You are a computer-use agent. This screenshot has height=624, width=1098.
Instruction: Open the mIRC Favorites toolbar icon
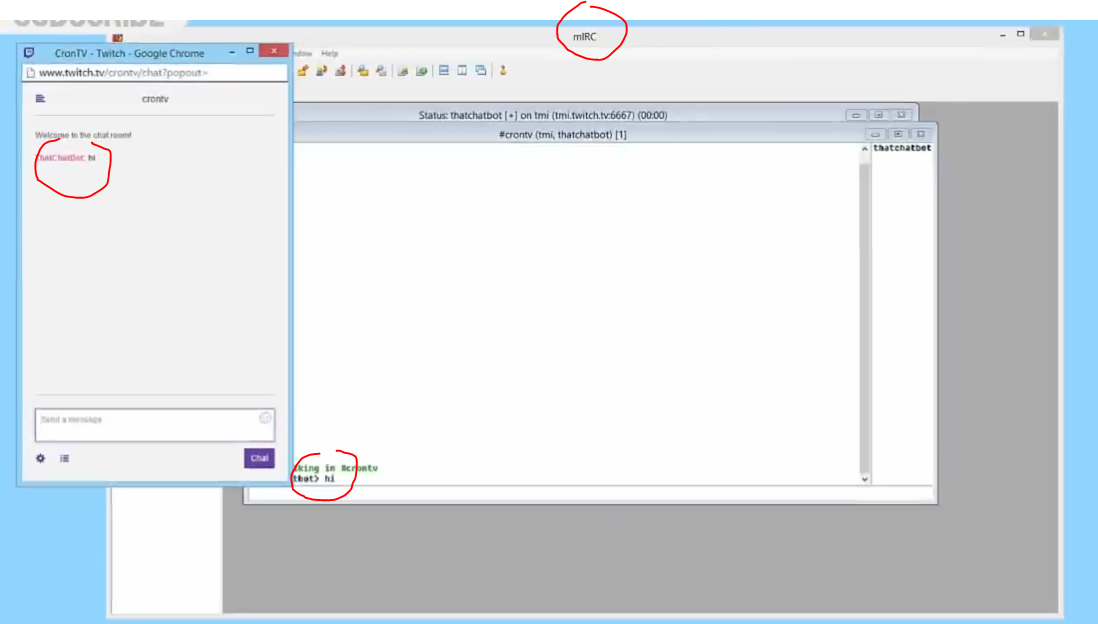point(321,71)
